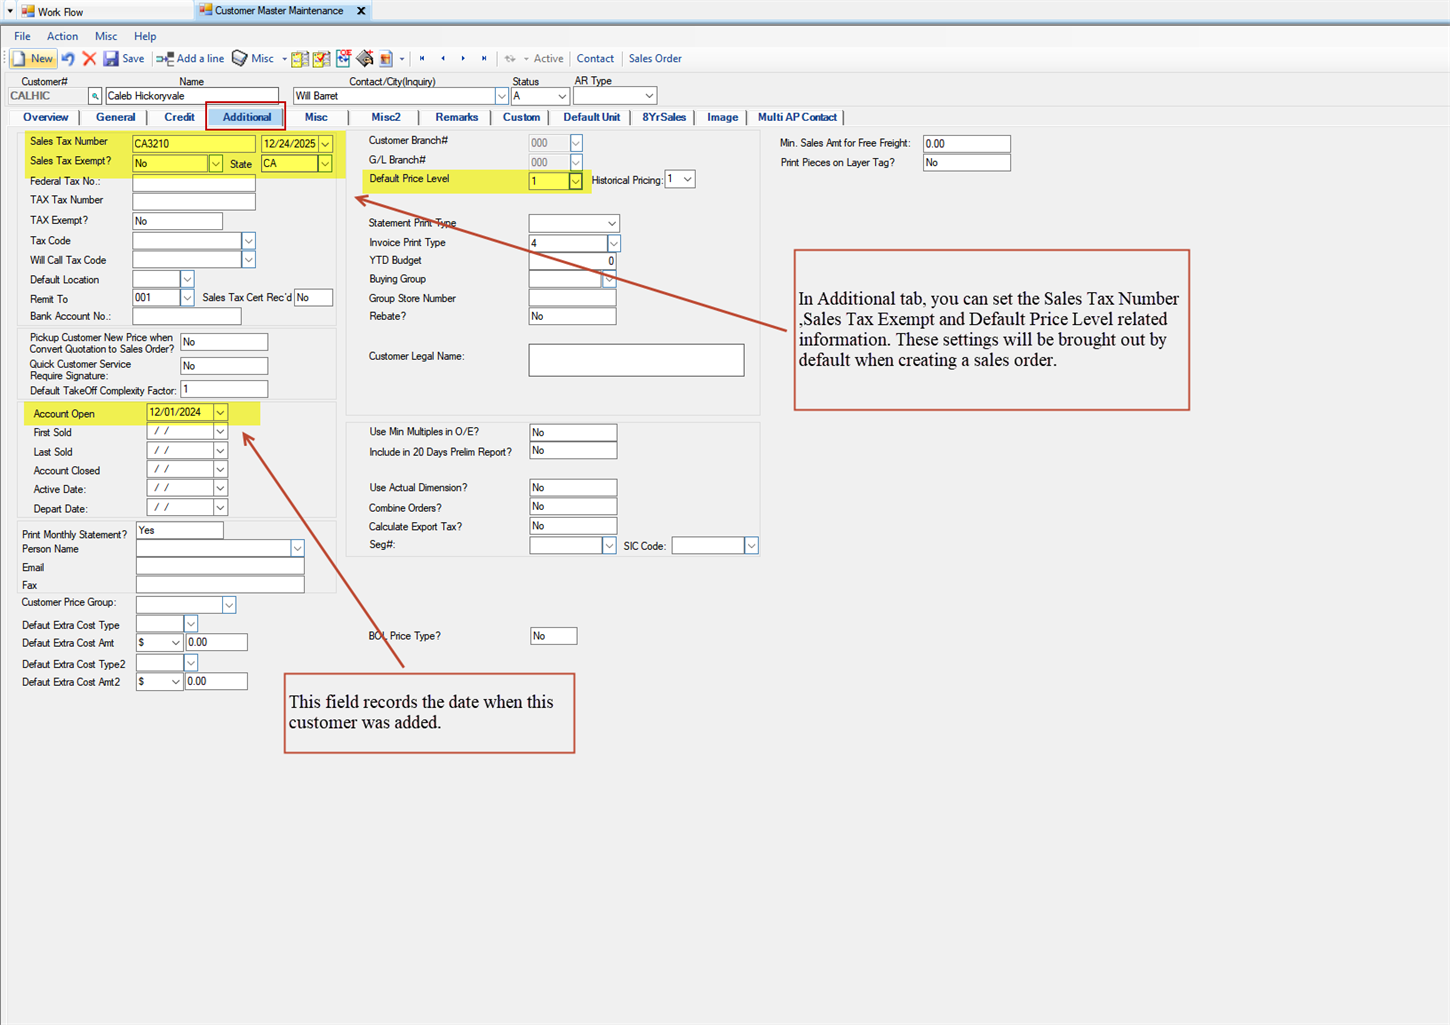This screenshot has width=1450, height=1025.
Task: Open the Status dropdown
Action: (562, 95)
